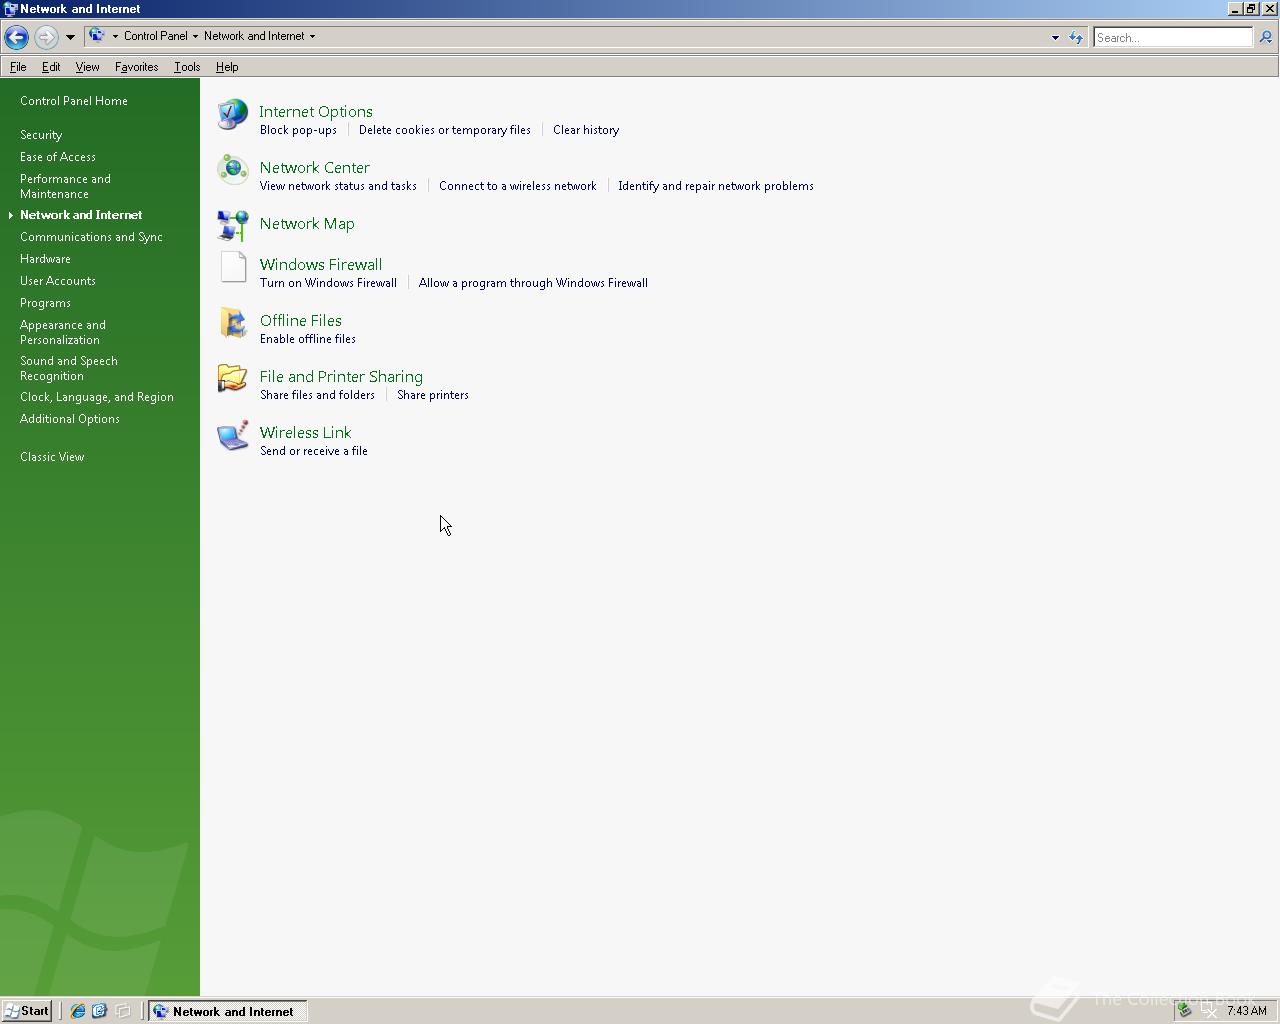Select Hardware in the sidebar
The image size is (1280, 1024).
click(x=45, y=259)
